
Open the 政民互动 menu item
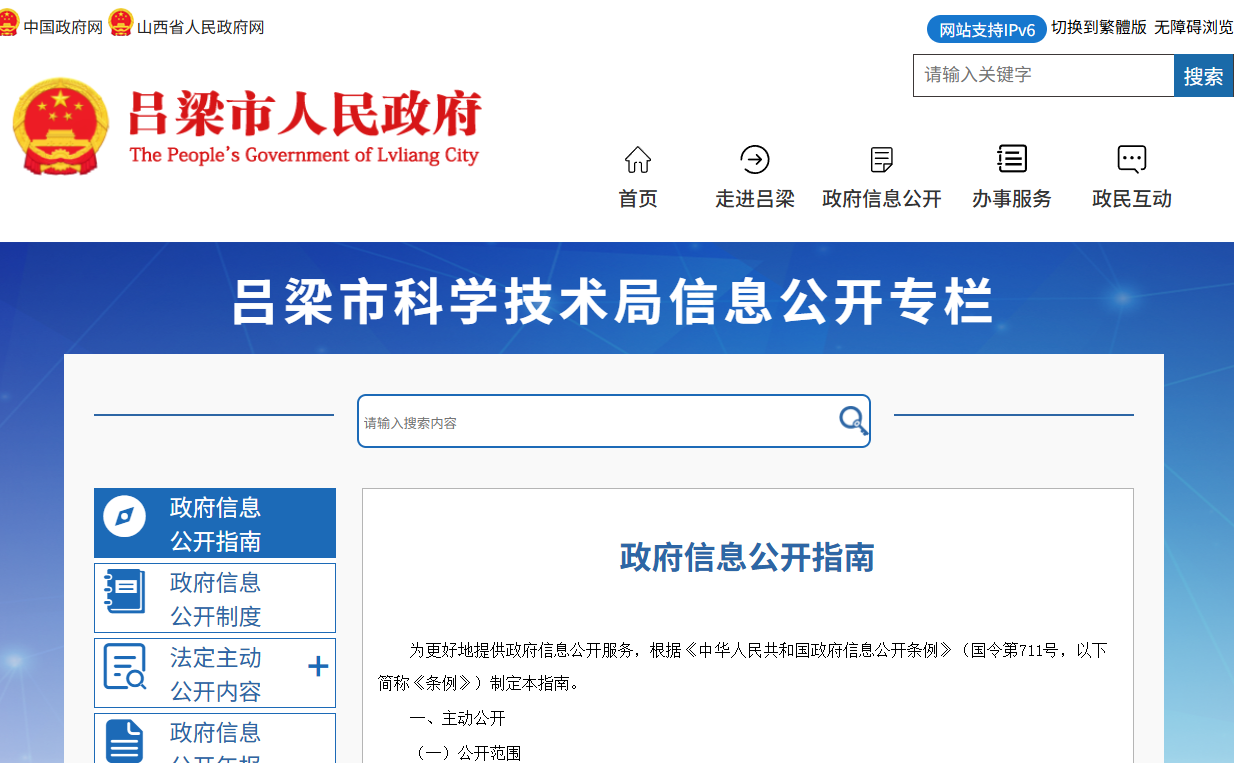(x=1132, y=199)
